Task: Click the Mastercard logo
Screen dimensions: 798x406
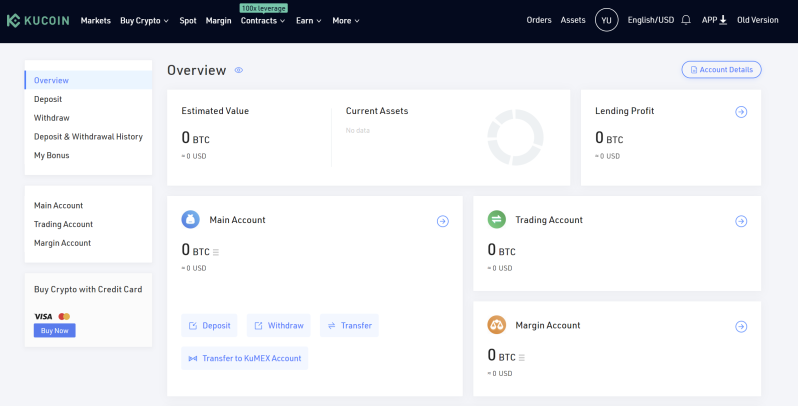Action: coord(64,316)
